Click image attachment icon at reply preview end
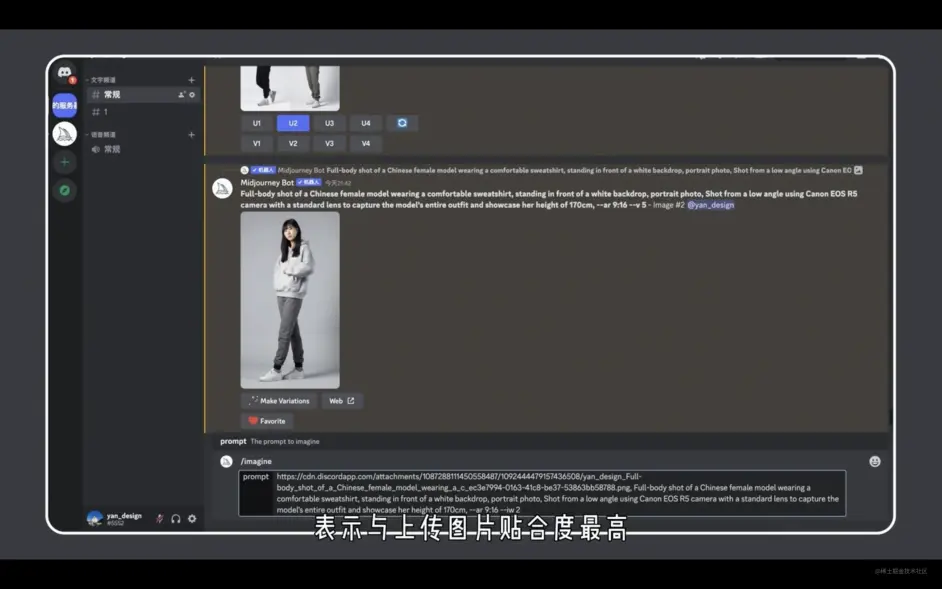942x589 pixels. (x=858, y=170)
